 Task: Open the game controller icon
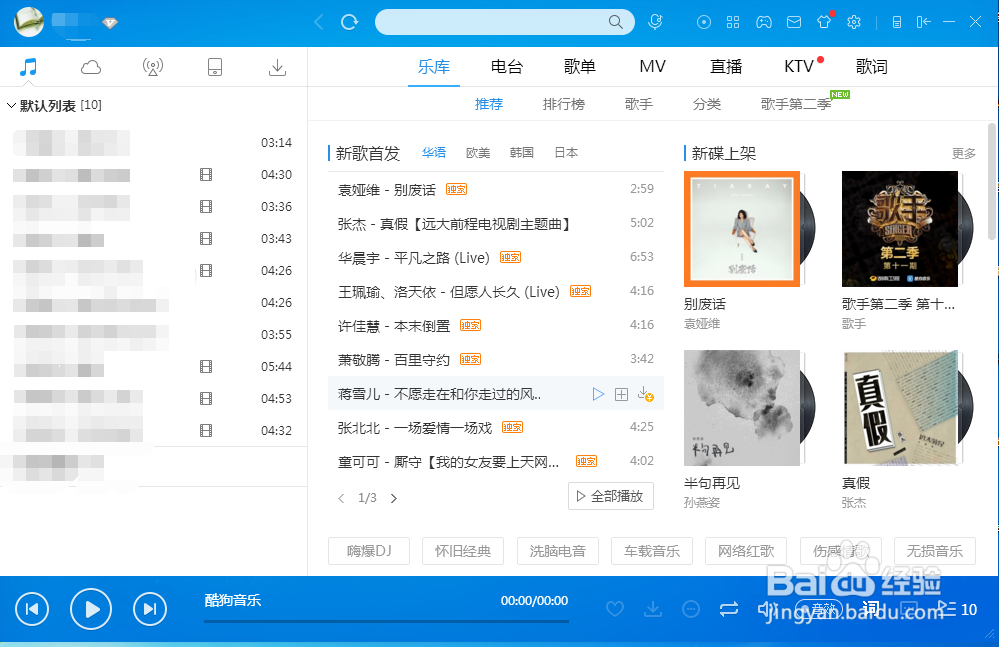point(764,22)
